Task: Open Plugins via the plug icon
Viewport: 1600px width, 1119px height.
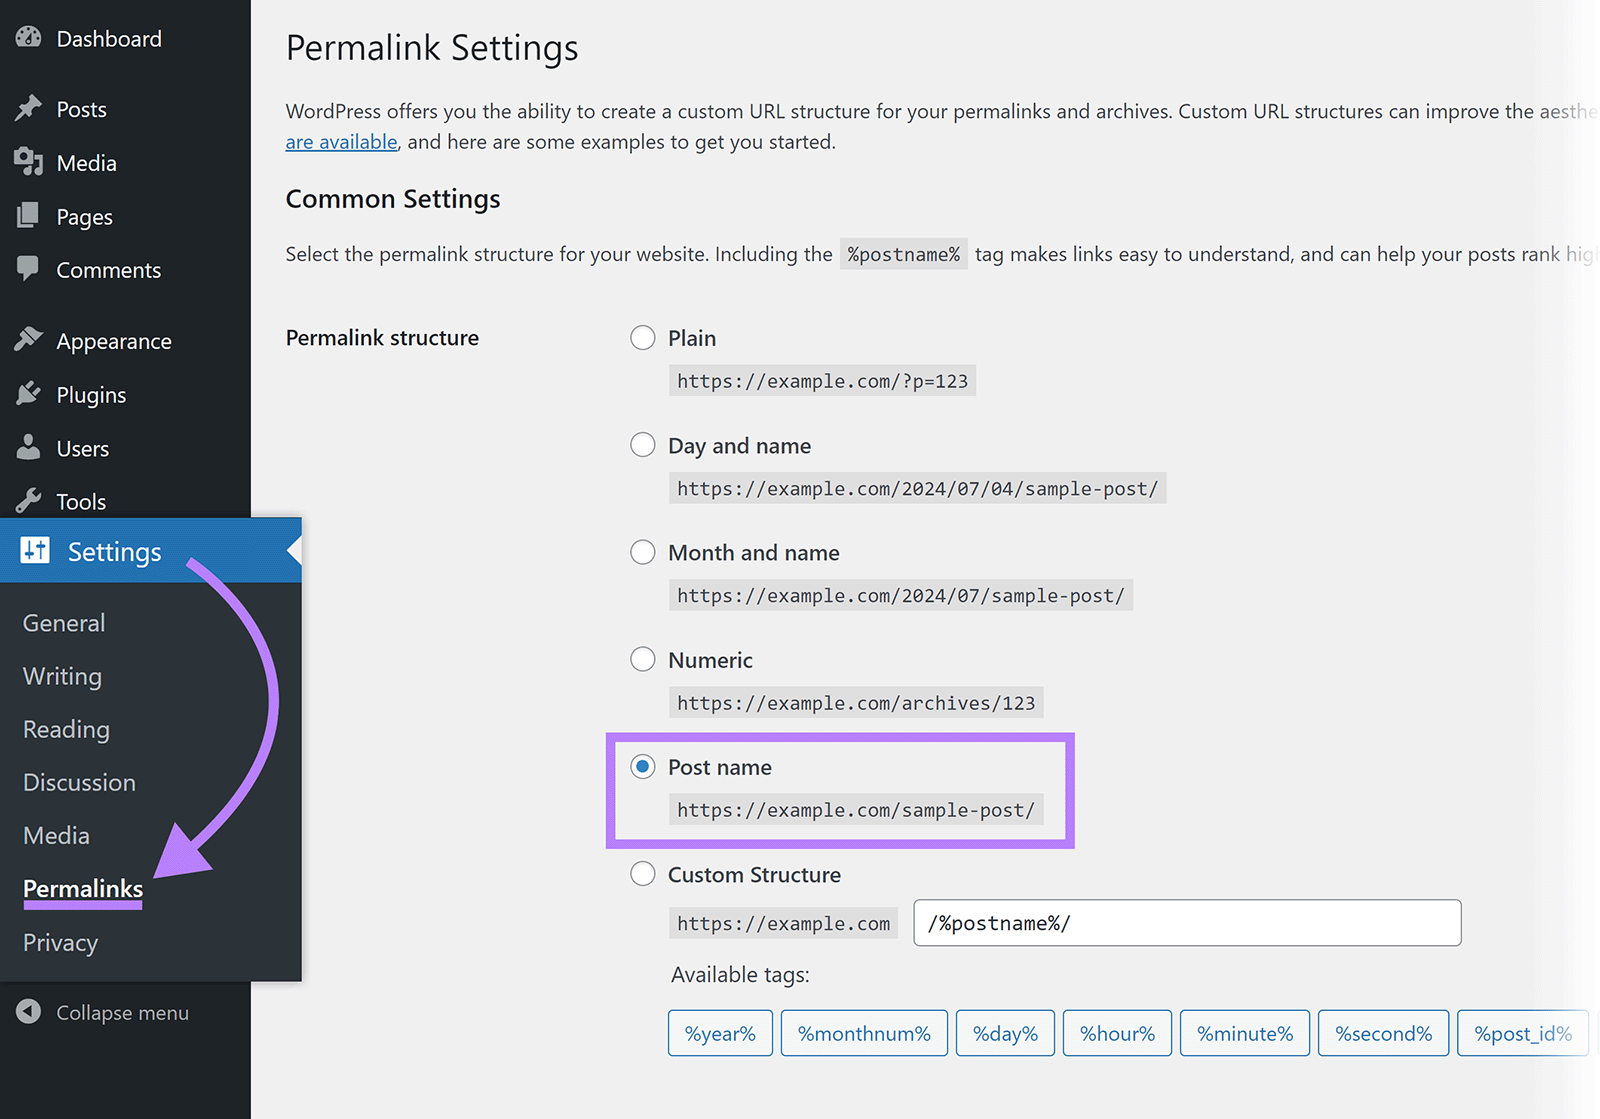Action: pyautogui.click(x=28, y=394)
